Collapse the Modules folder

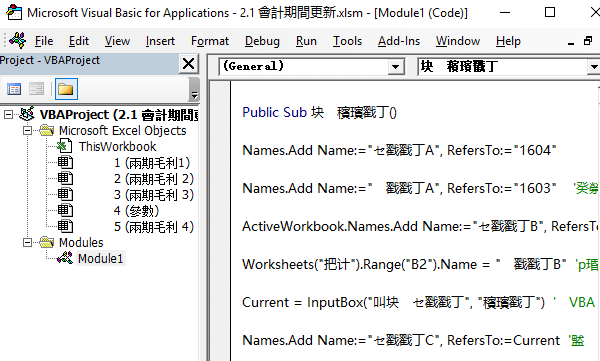click(27, 242)
